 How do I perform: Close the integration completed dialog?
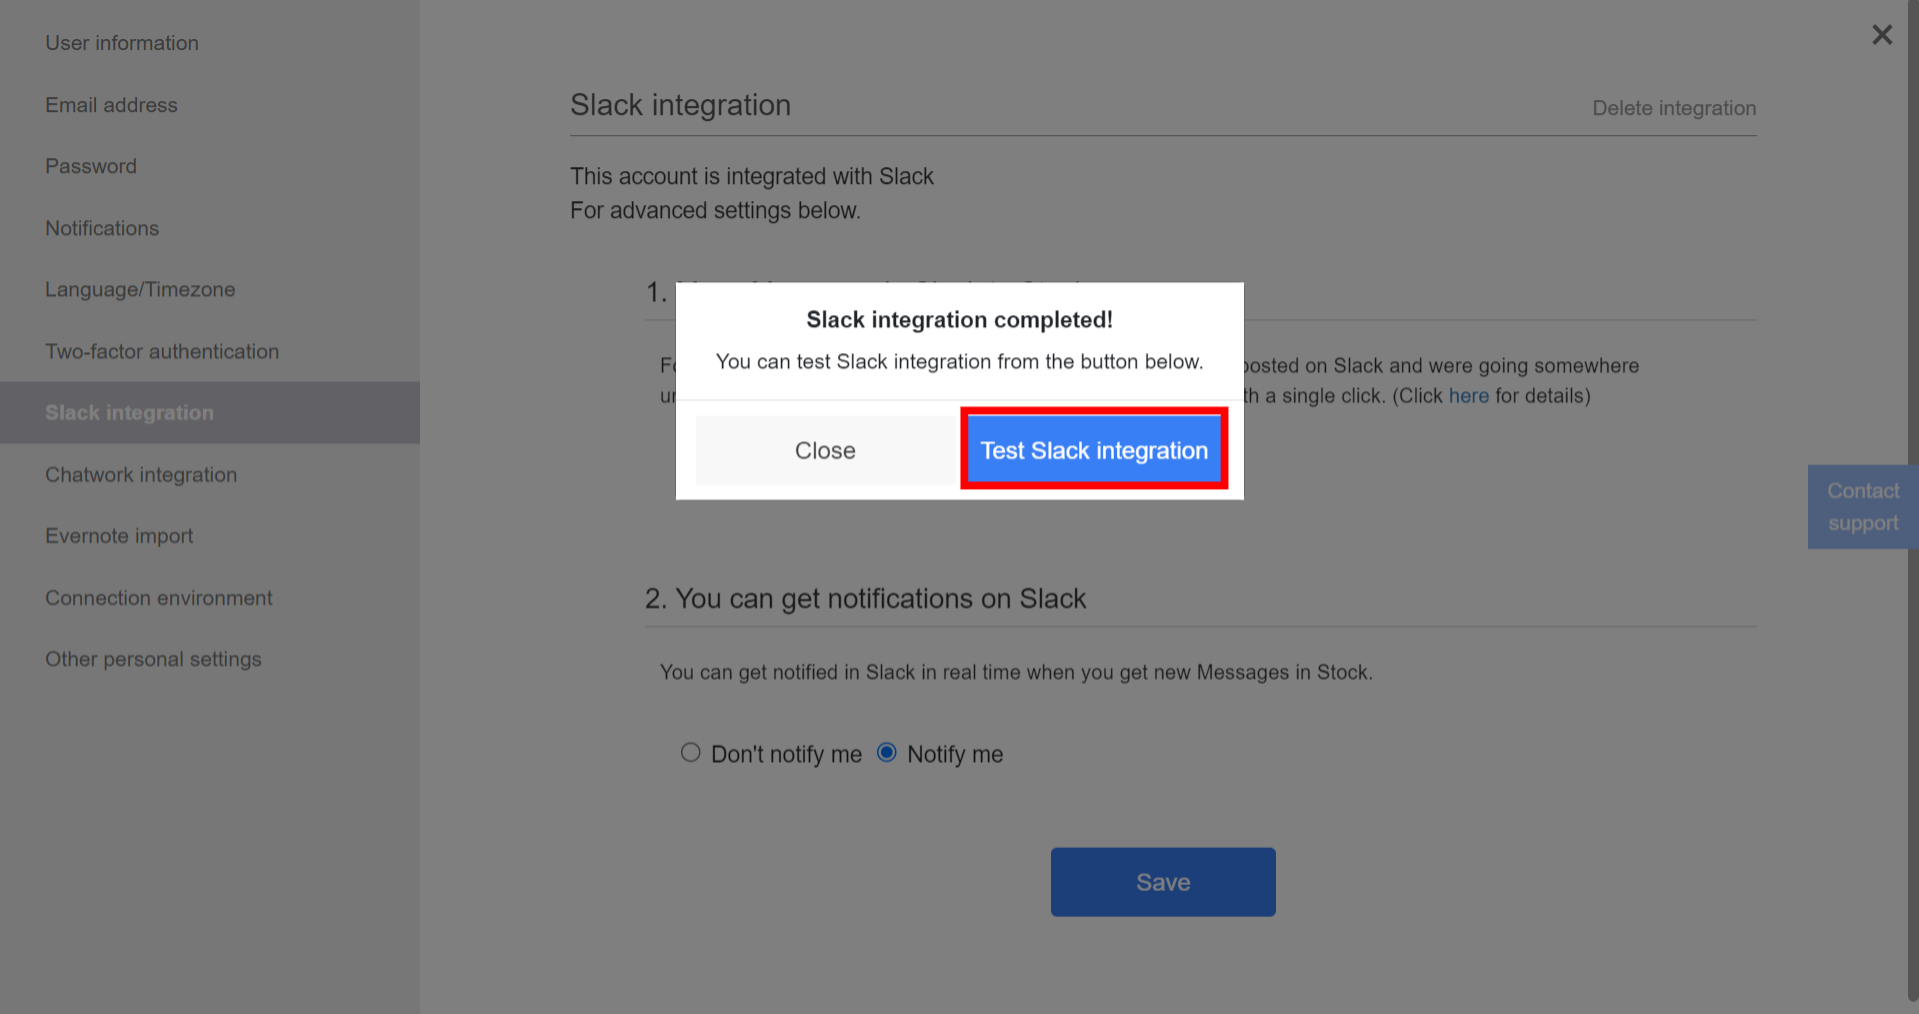[x=825, y=450]
